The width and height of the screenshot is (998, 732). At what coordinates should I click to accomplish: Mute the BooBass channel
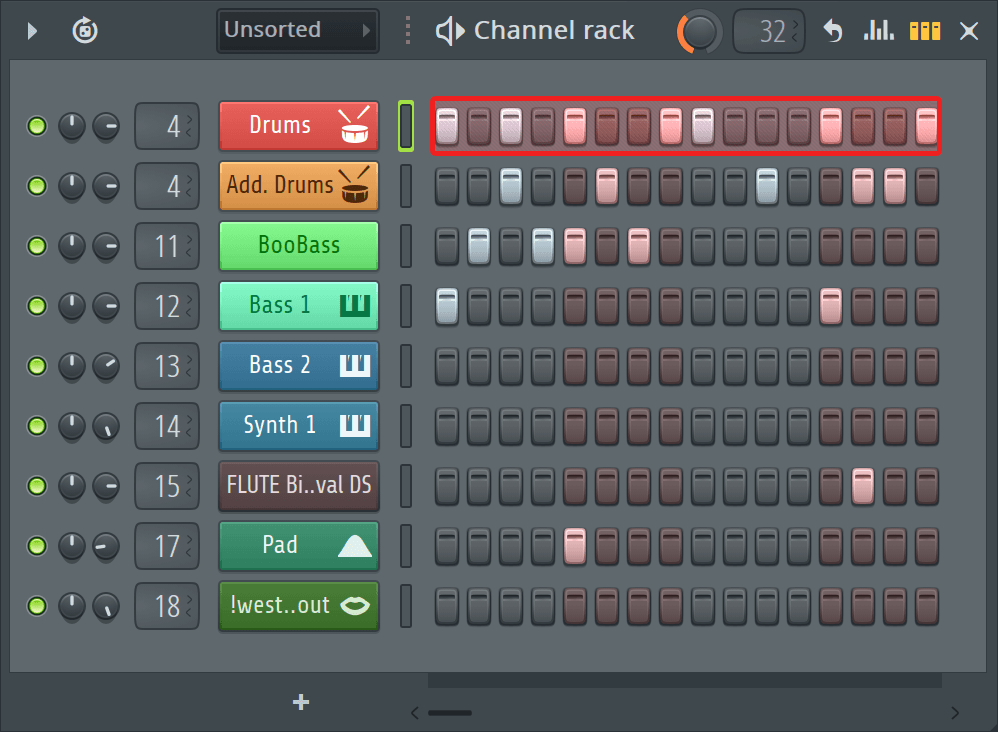pyautogui.click(x=37, y=246)
